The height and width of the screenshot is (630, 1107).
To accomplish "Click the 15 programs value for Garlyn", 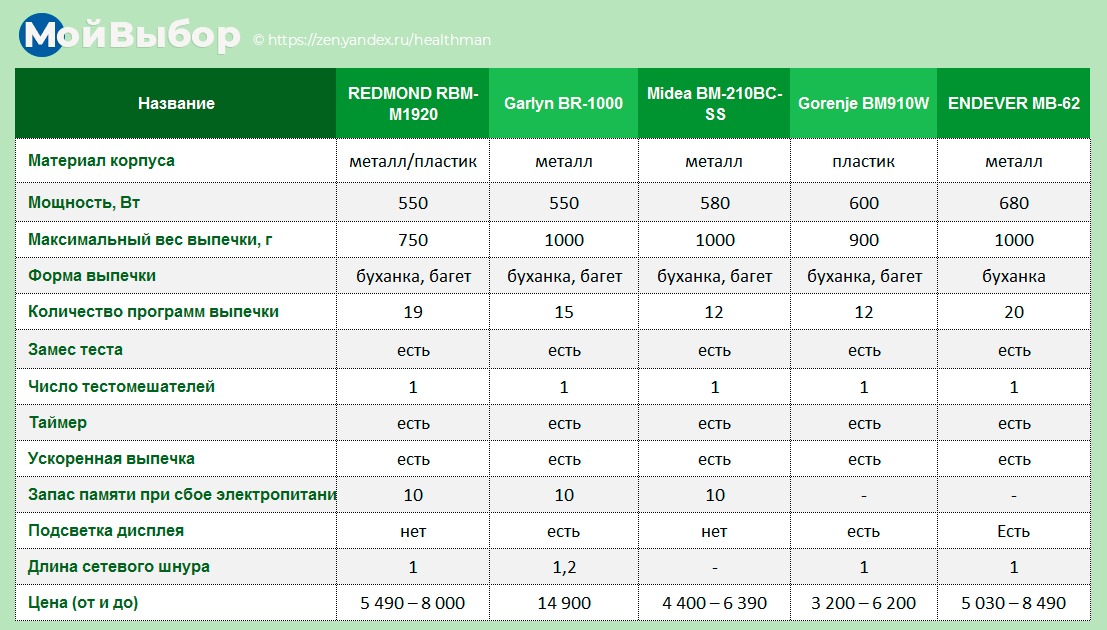I will (x=563, y=312).
